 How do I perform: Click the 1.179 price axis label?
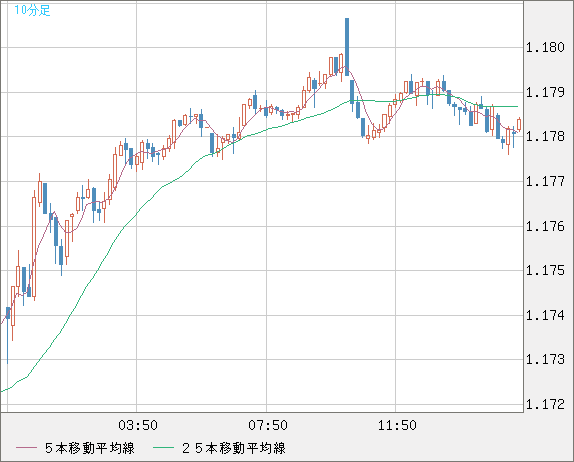tap(545, 92)
